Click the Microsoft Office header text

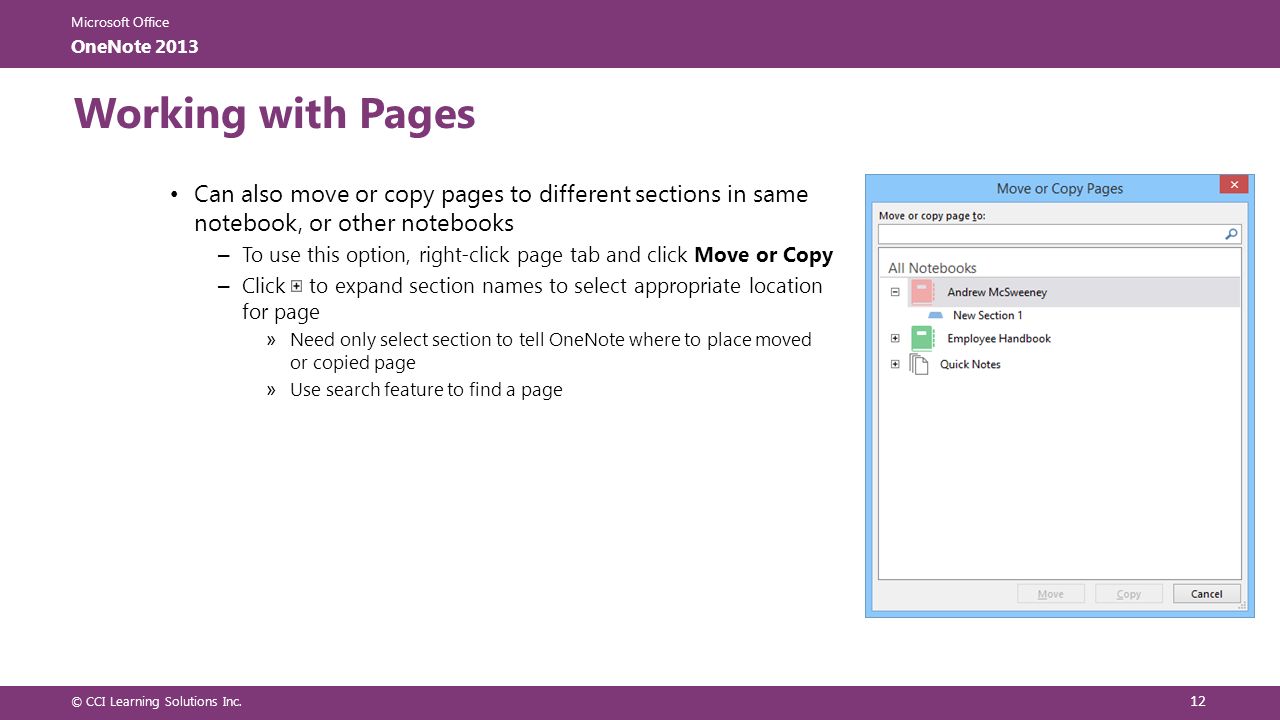tap(120, 22)
